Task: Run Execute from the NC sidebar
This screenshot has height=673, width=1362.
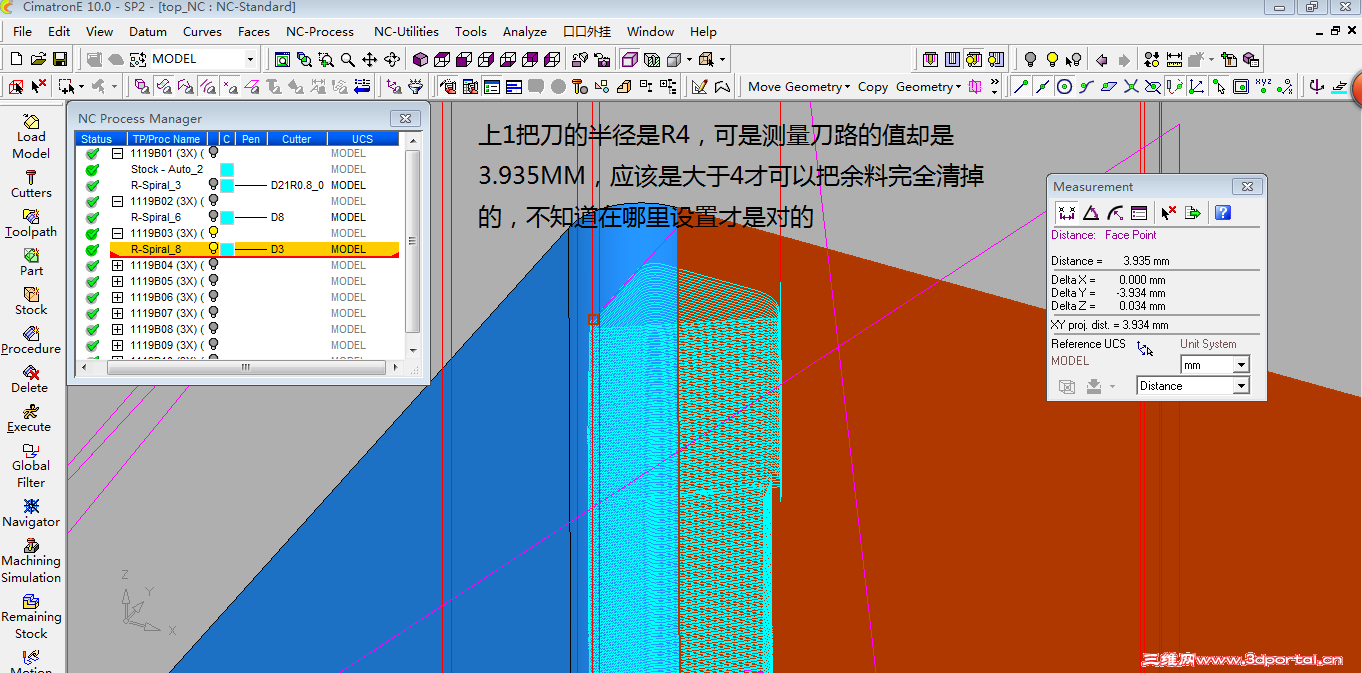Action: pos(29,418)
